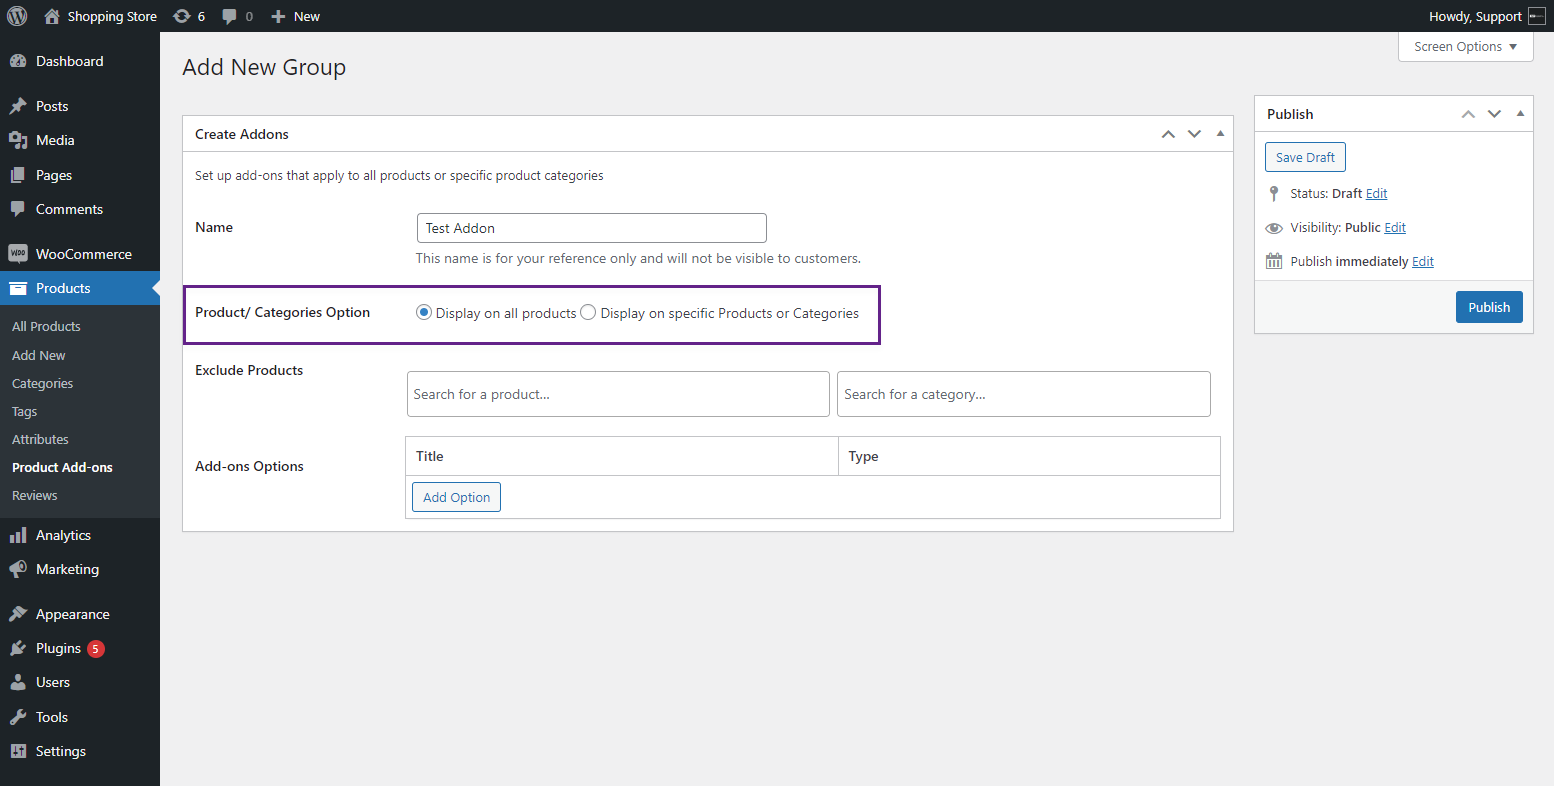Screen dimensions: 1554x786
Task: Click the Tools wrench icon
Action: click(18, 717)
